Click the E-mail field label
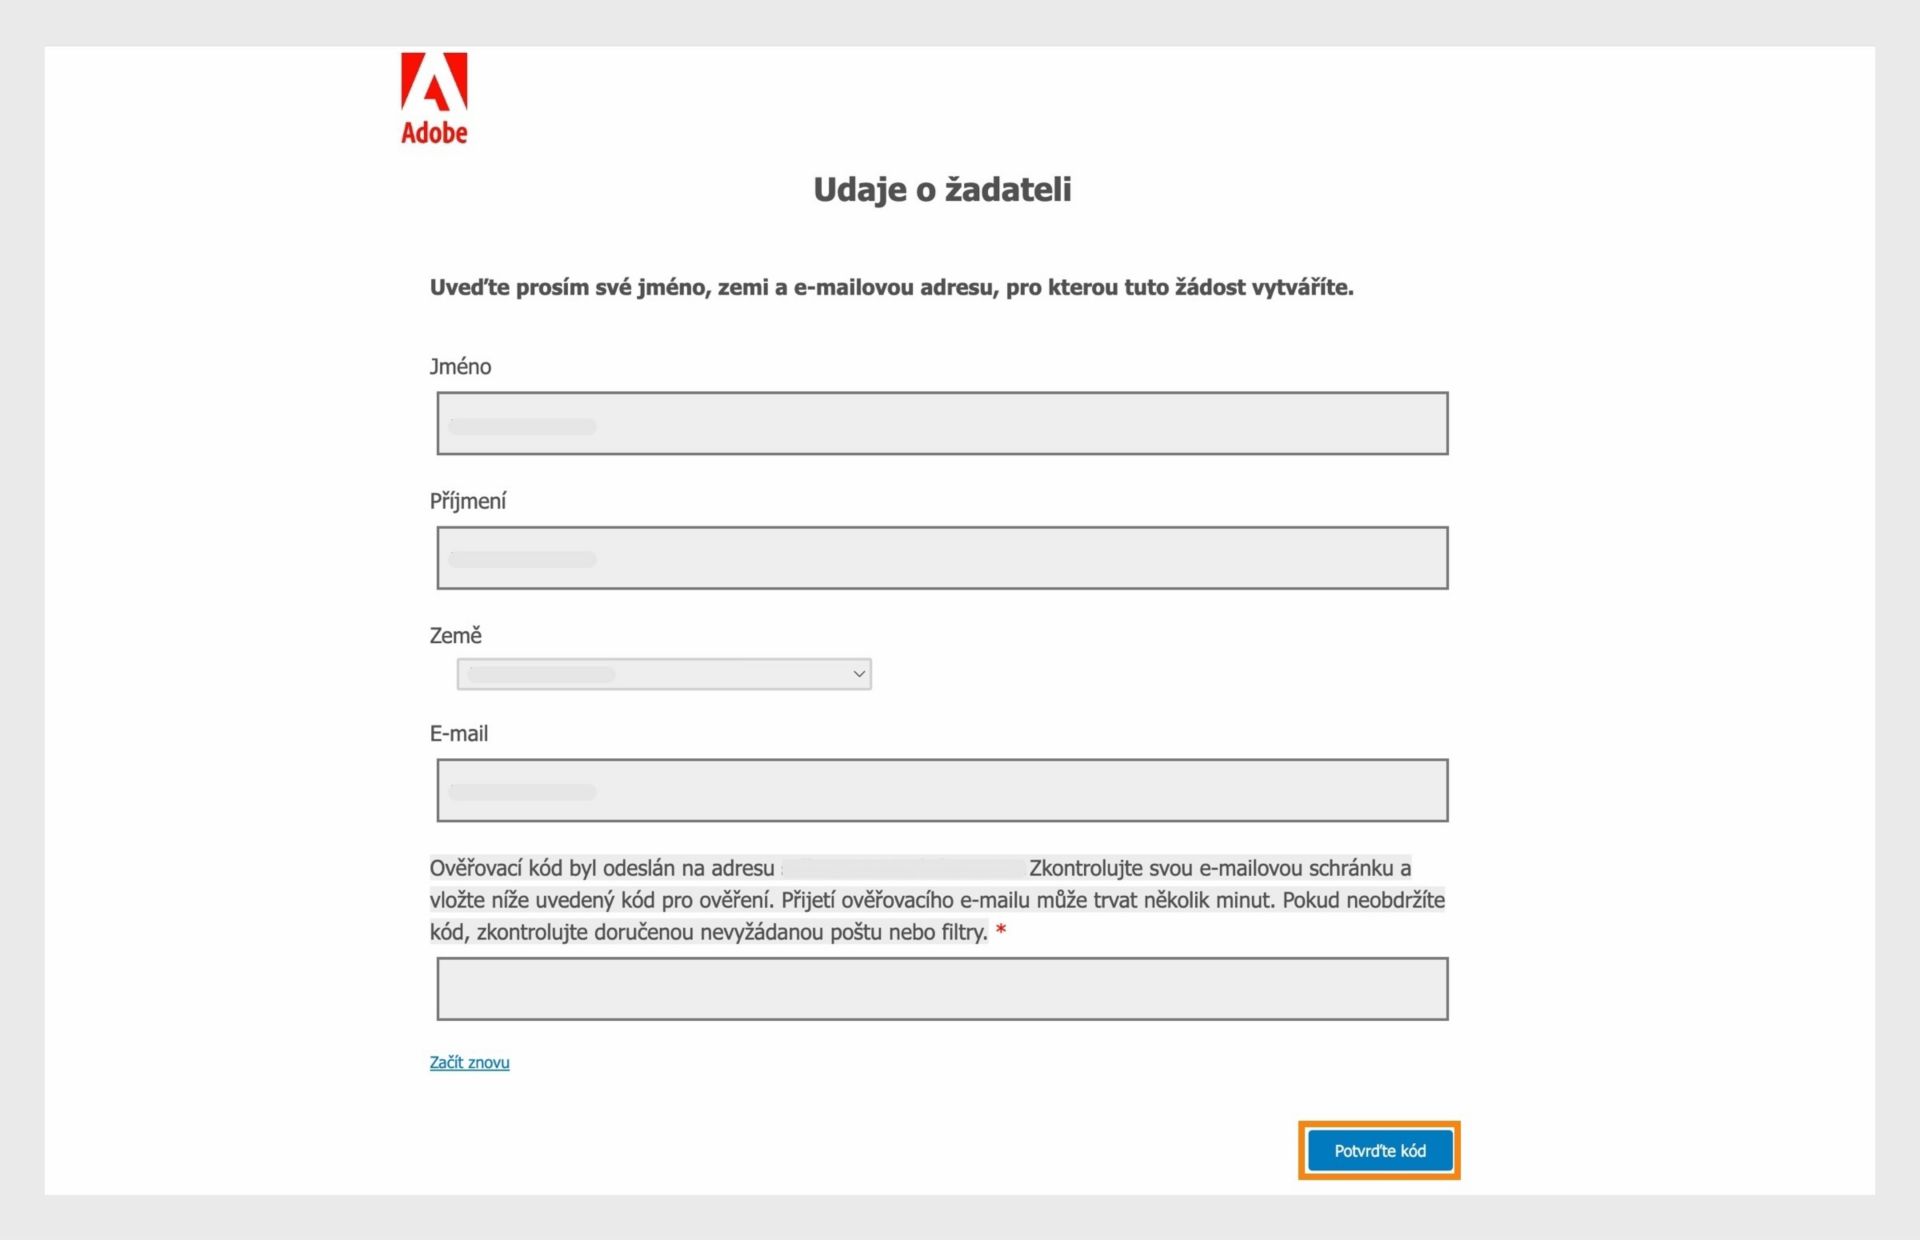The width and height of the screenshot is (1920, 1240). [459, 733]
